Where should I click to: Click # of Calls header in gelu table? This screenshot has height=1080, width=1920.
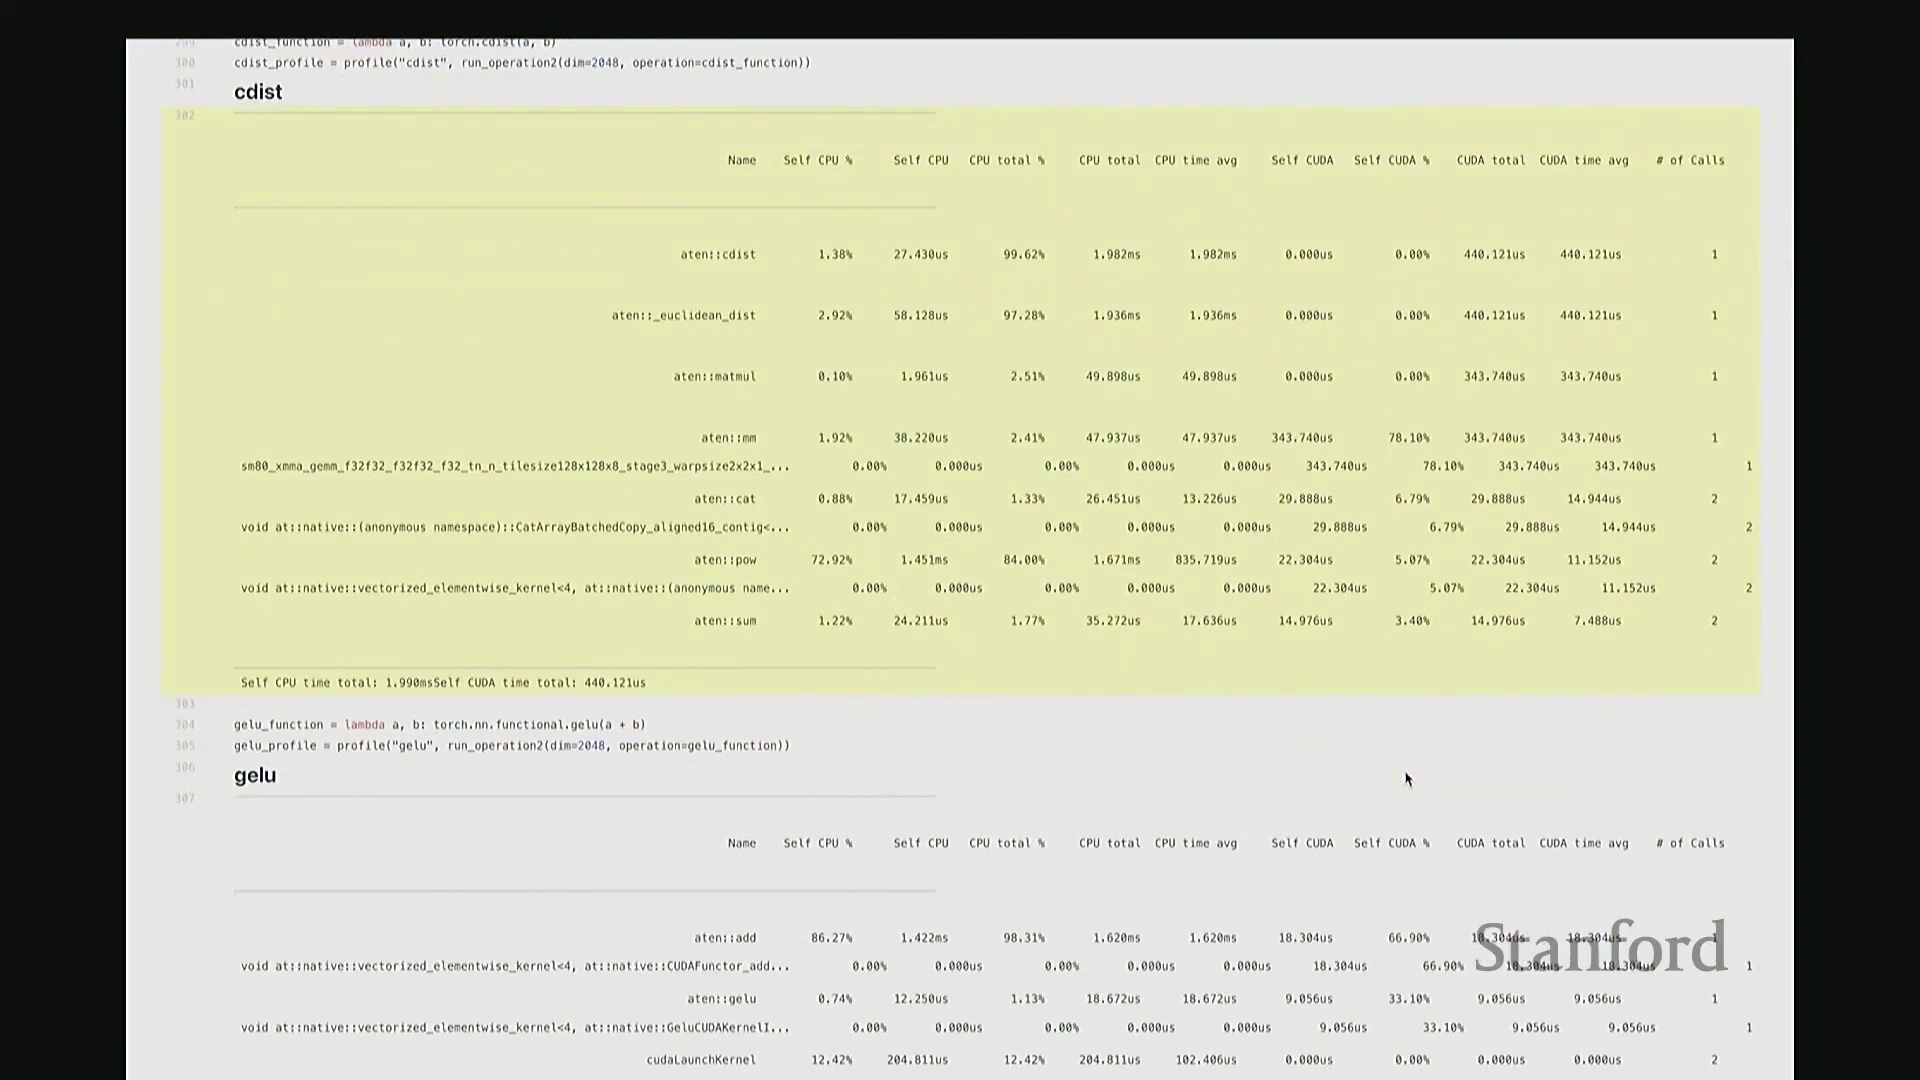click(1690, 843)
